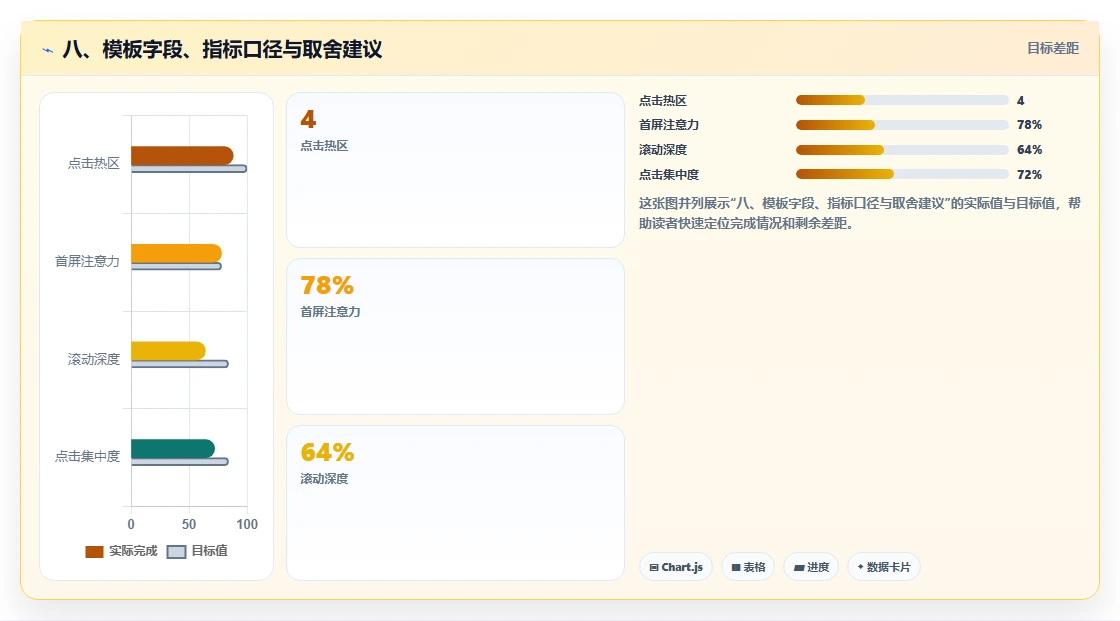This screenshot has height=621, width=1120.
Task: Click the description paragraph starting 这张图并列展示
Action: [x=859, y=213]
